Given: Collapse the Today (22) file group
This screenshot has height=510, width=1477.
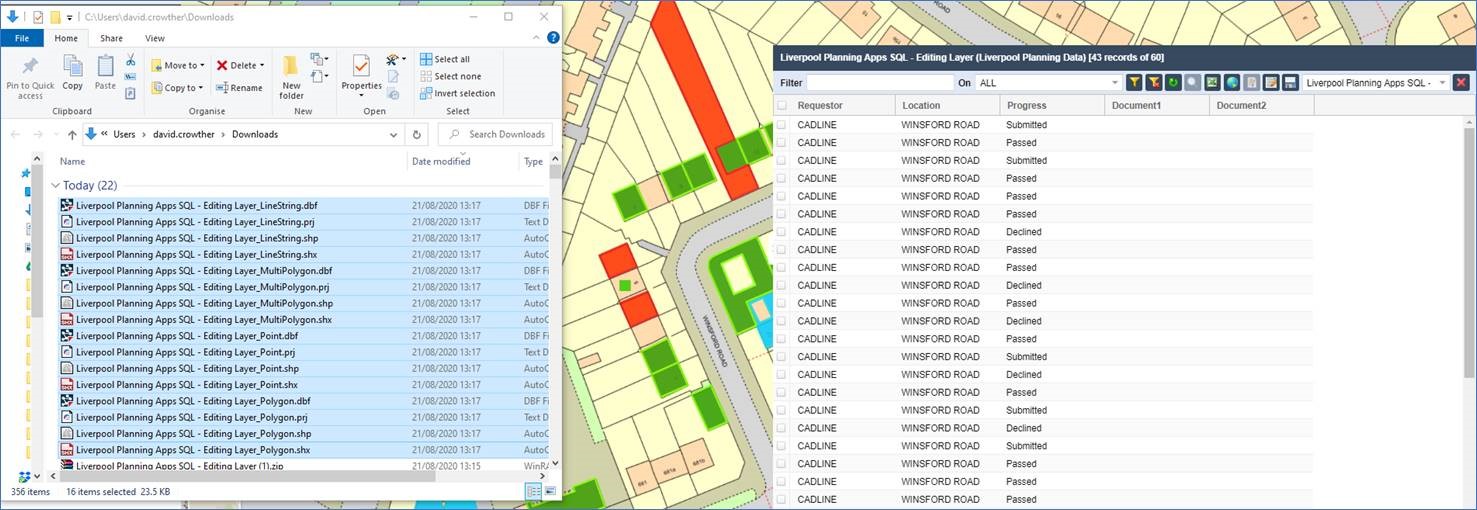Looking at the screenshot, I should tap(56, 186).
